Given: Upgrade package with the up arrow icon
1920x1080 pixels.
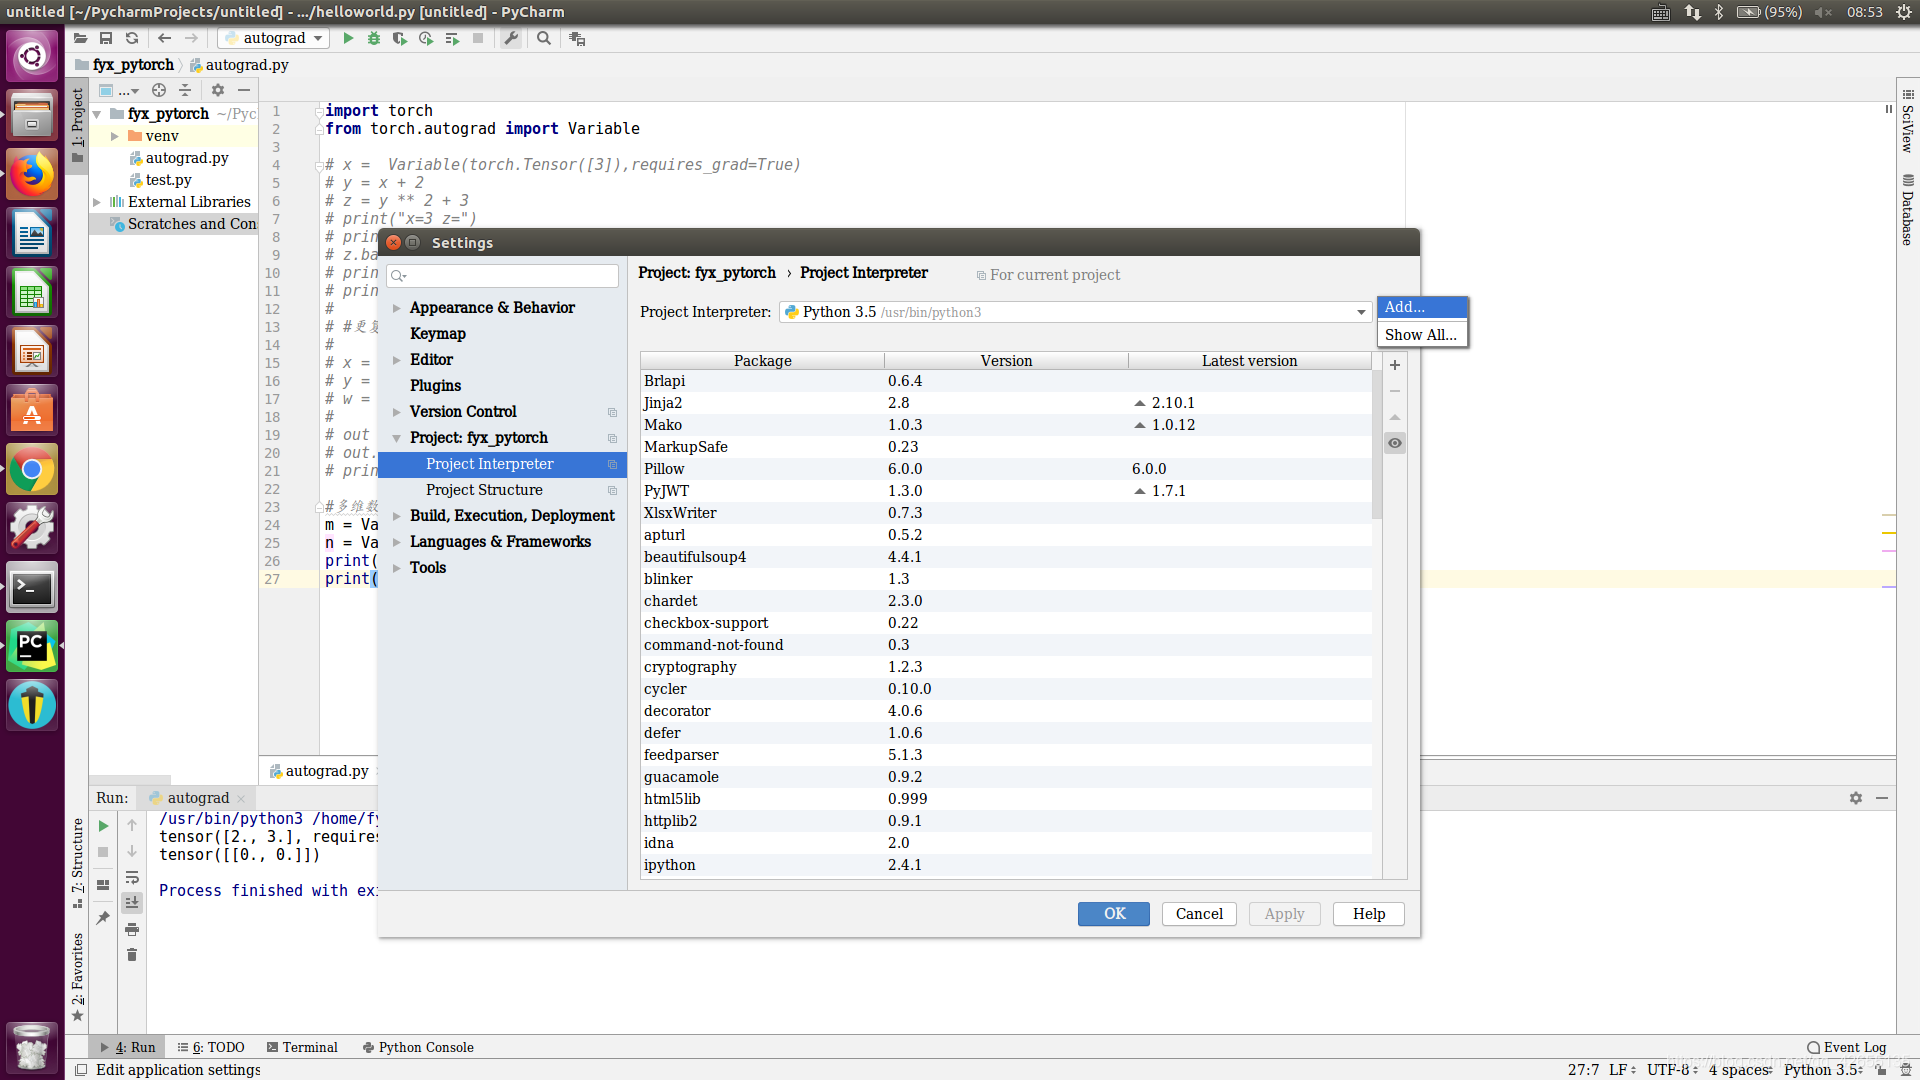Looking at the screenshot, I should [x=1395, y=417].
